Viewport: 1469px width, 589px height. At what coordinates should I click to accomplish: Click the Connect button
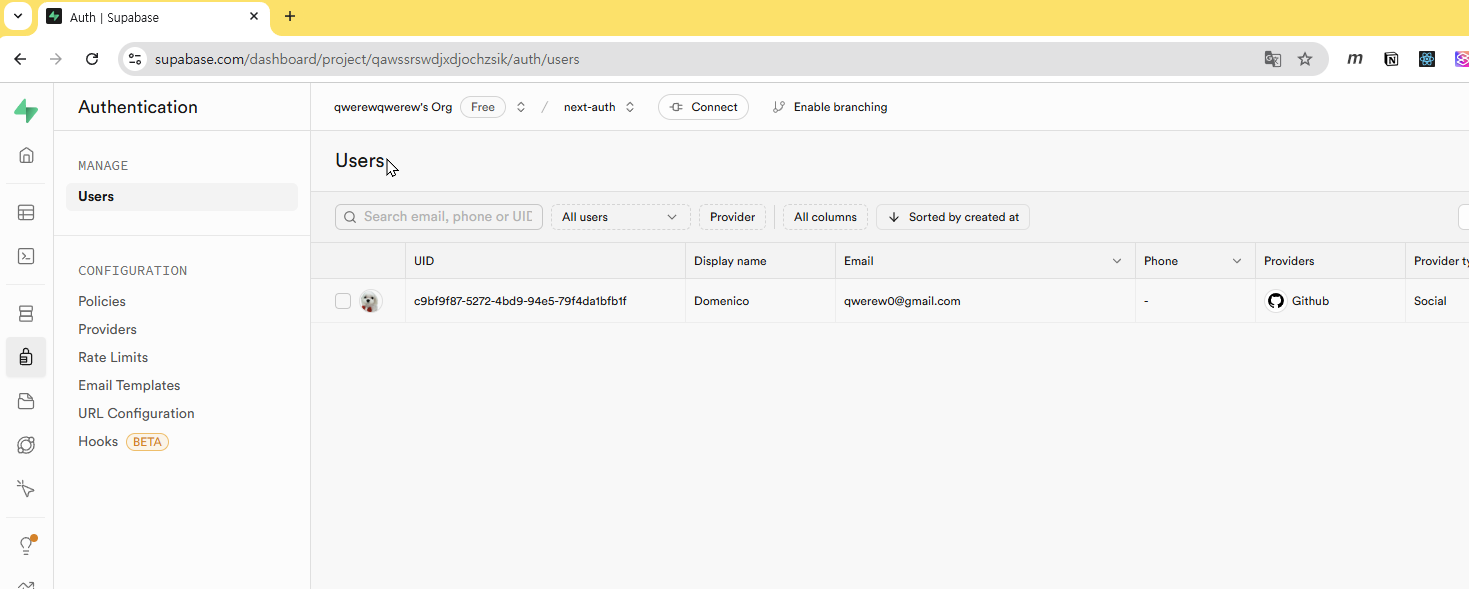point(703,107)
